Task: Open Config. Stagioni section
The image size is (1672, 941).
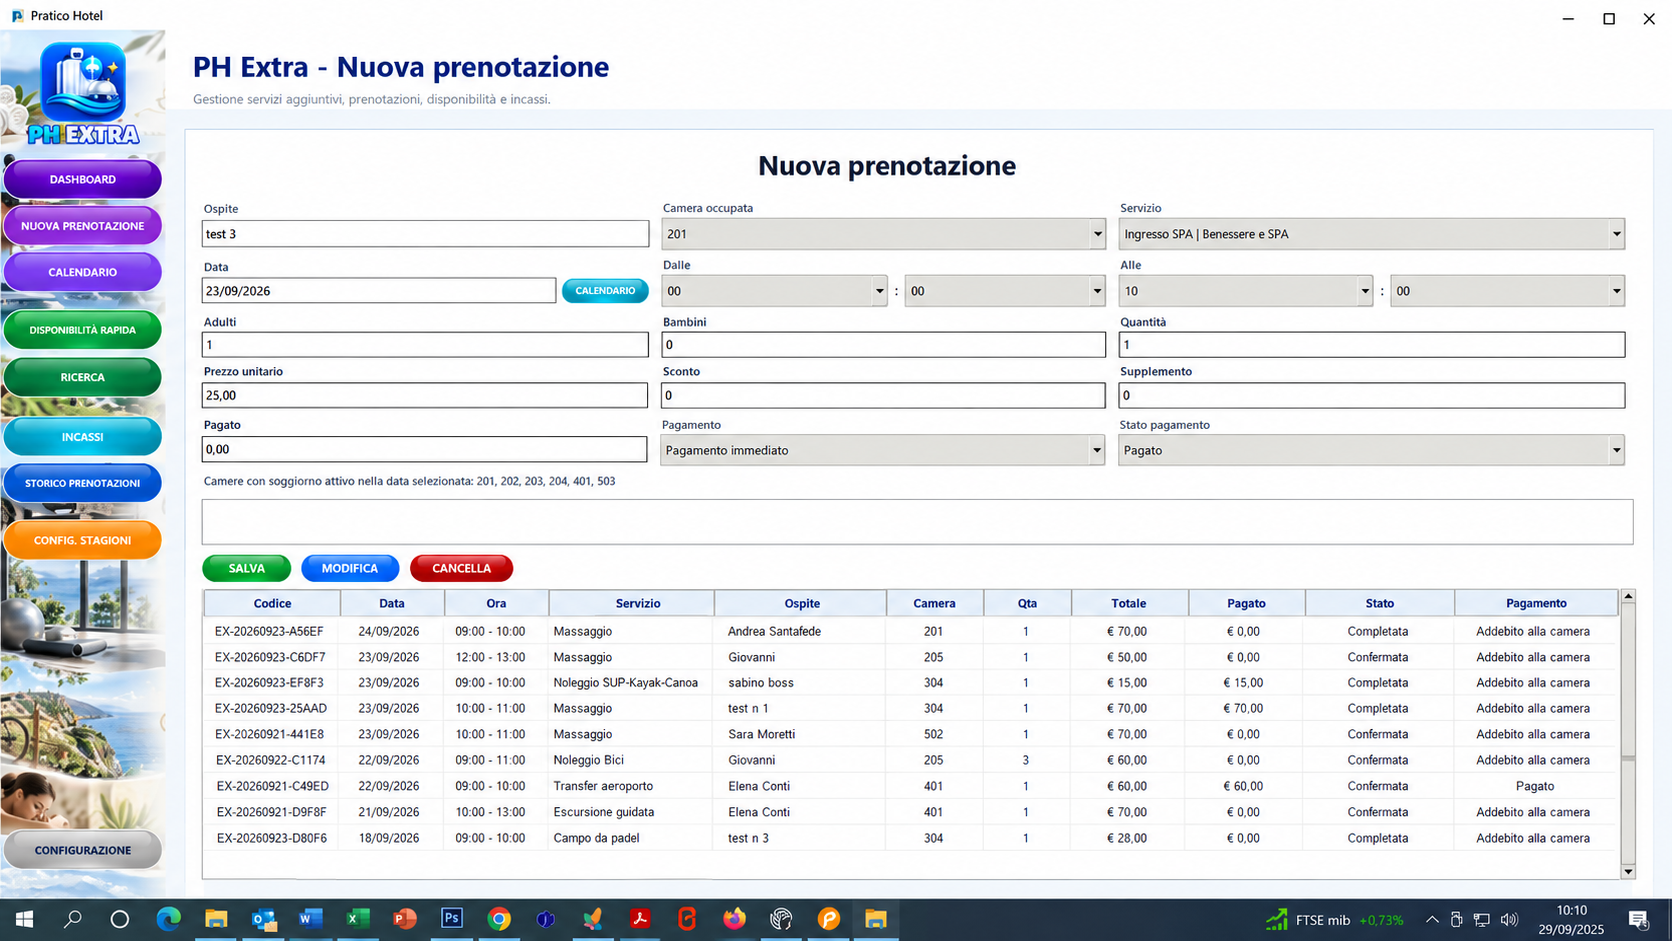Action: (x=83, y=540)
